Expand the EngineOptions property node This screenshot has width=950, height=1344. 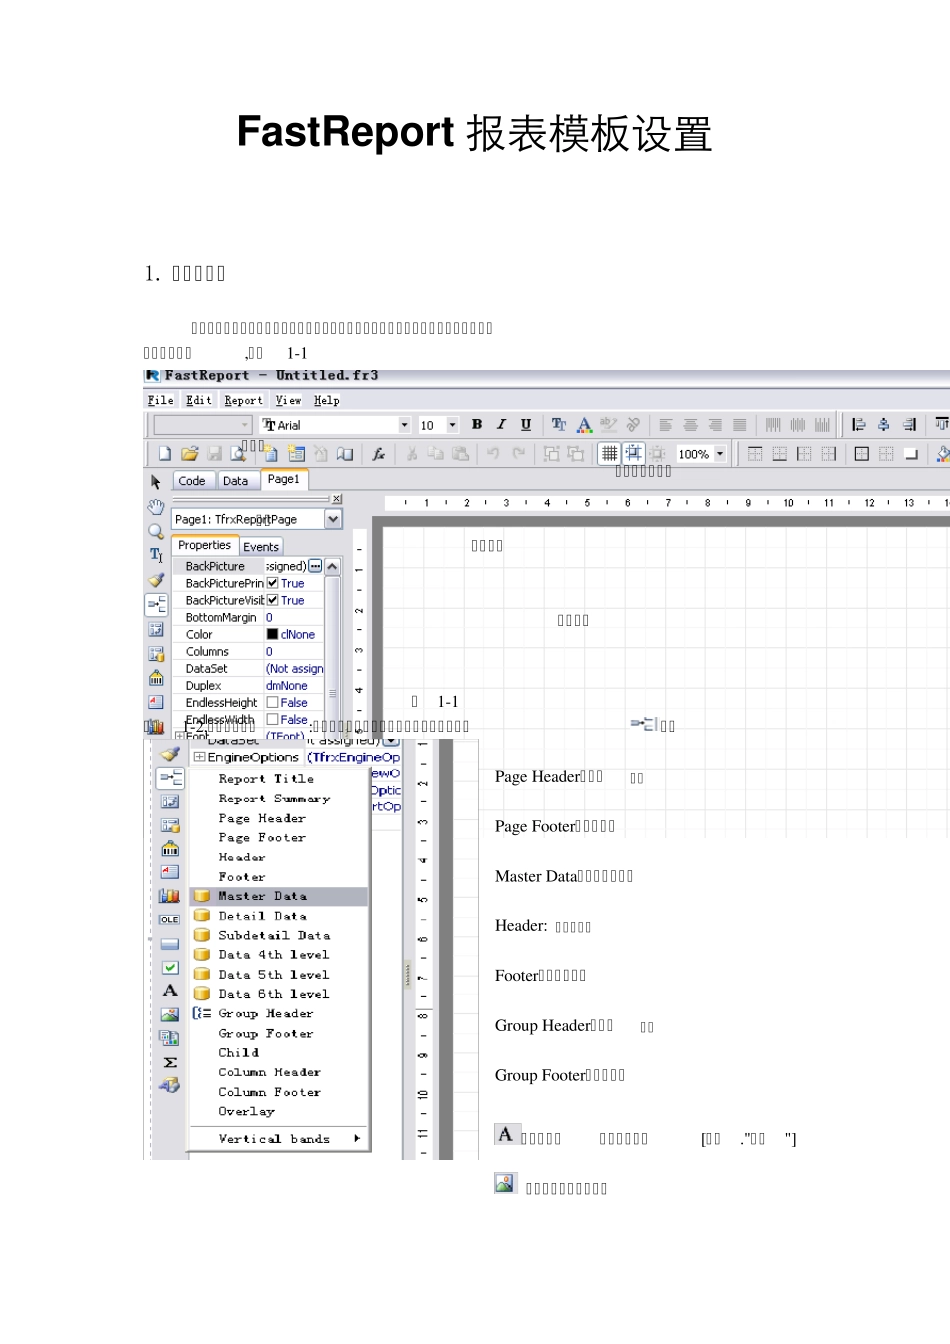point(199,757)
